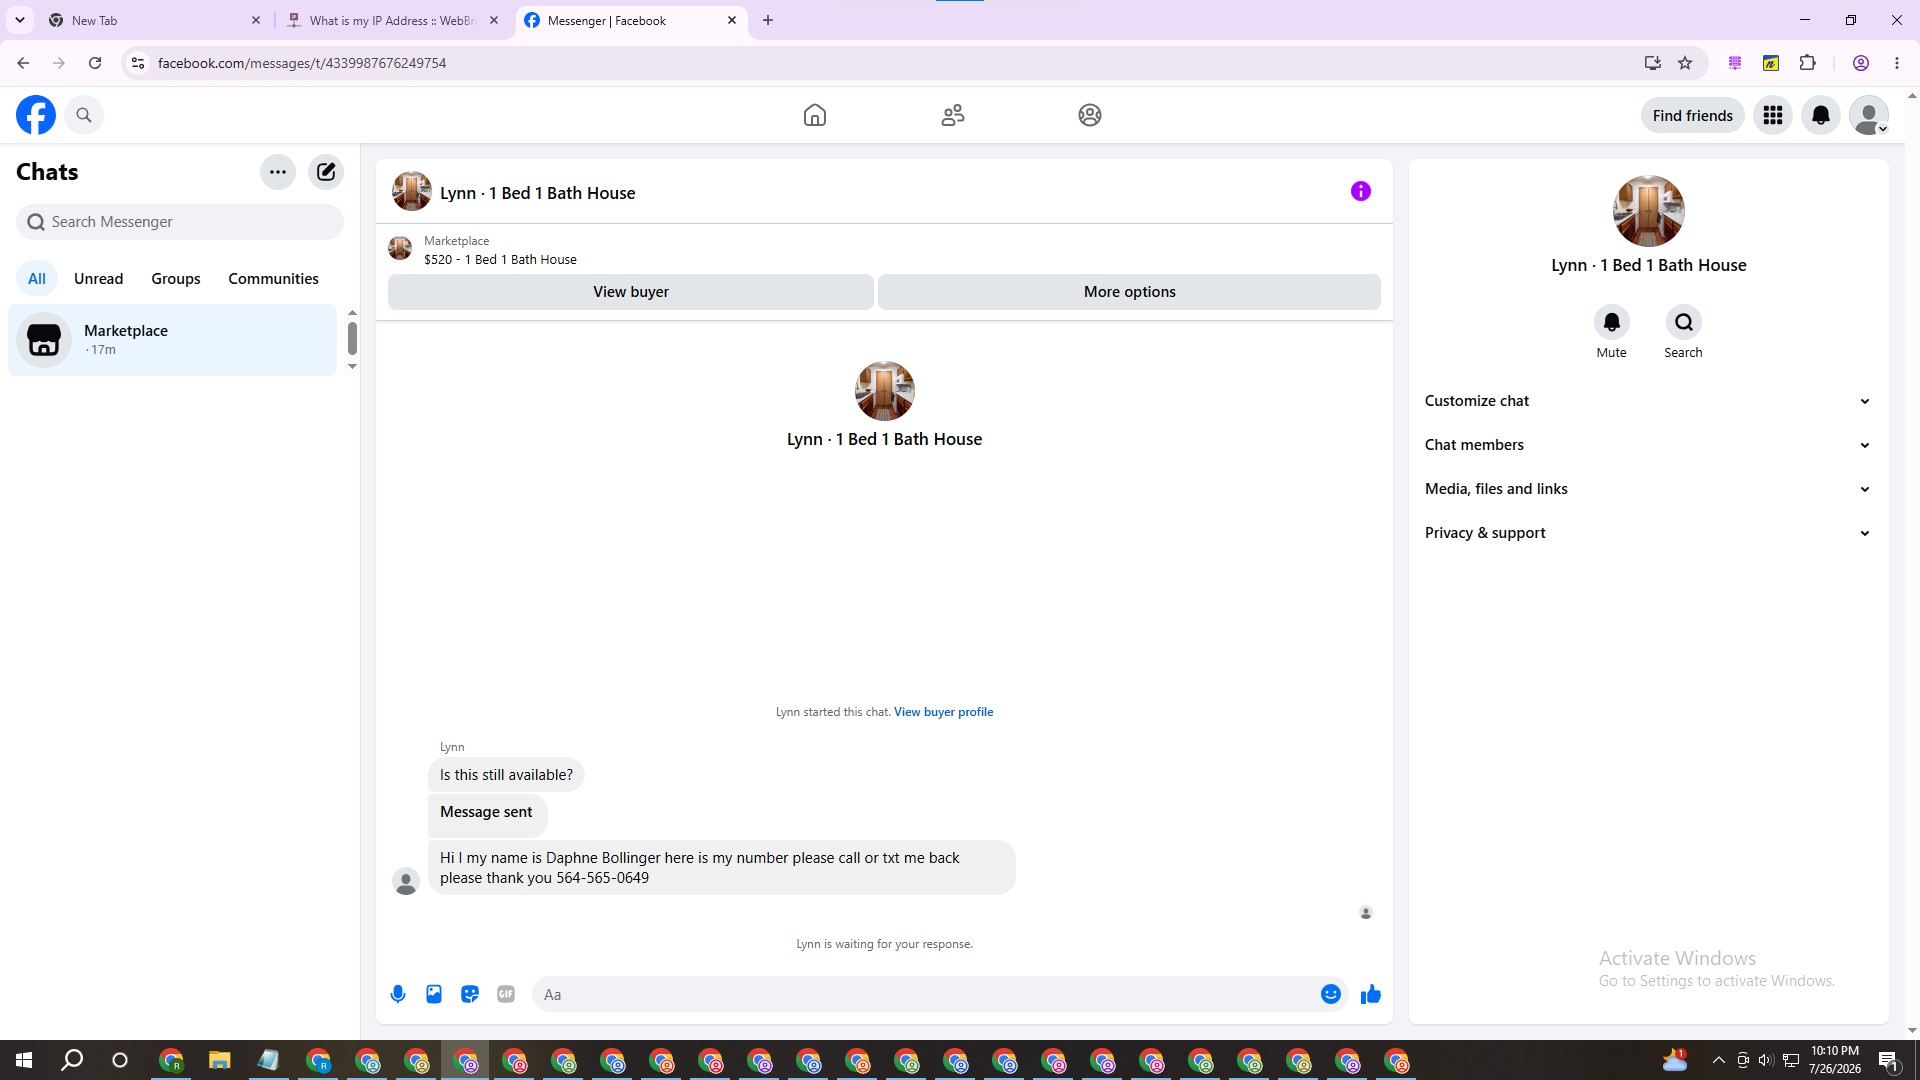
Task: Search in conversation using Search icon
Action: point(1684,322)
